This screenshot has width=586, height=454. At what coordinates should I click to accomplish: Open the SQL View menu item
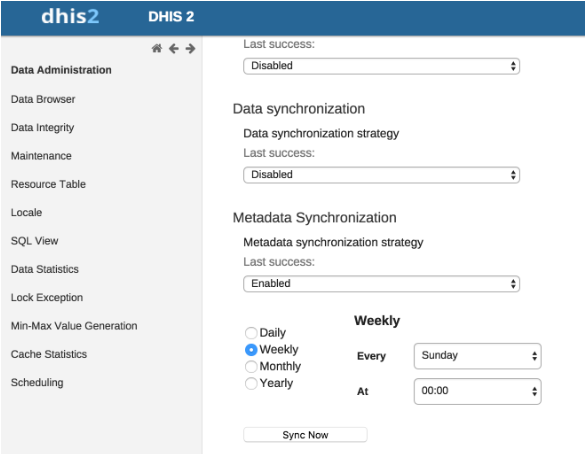coord(34,241)
